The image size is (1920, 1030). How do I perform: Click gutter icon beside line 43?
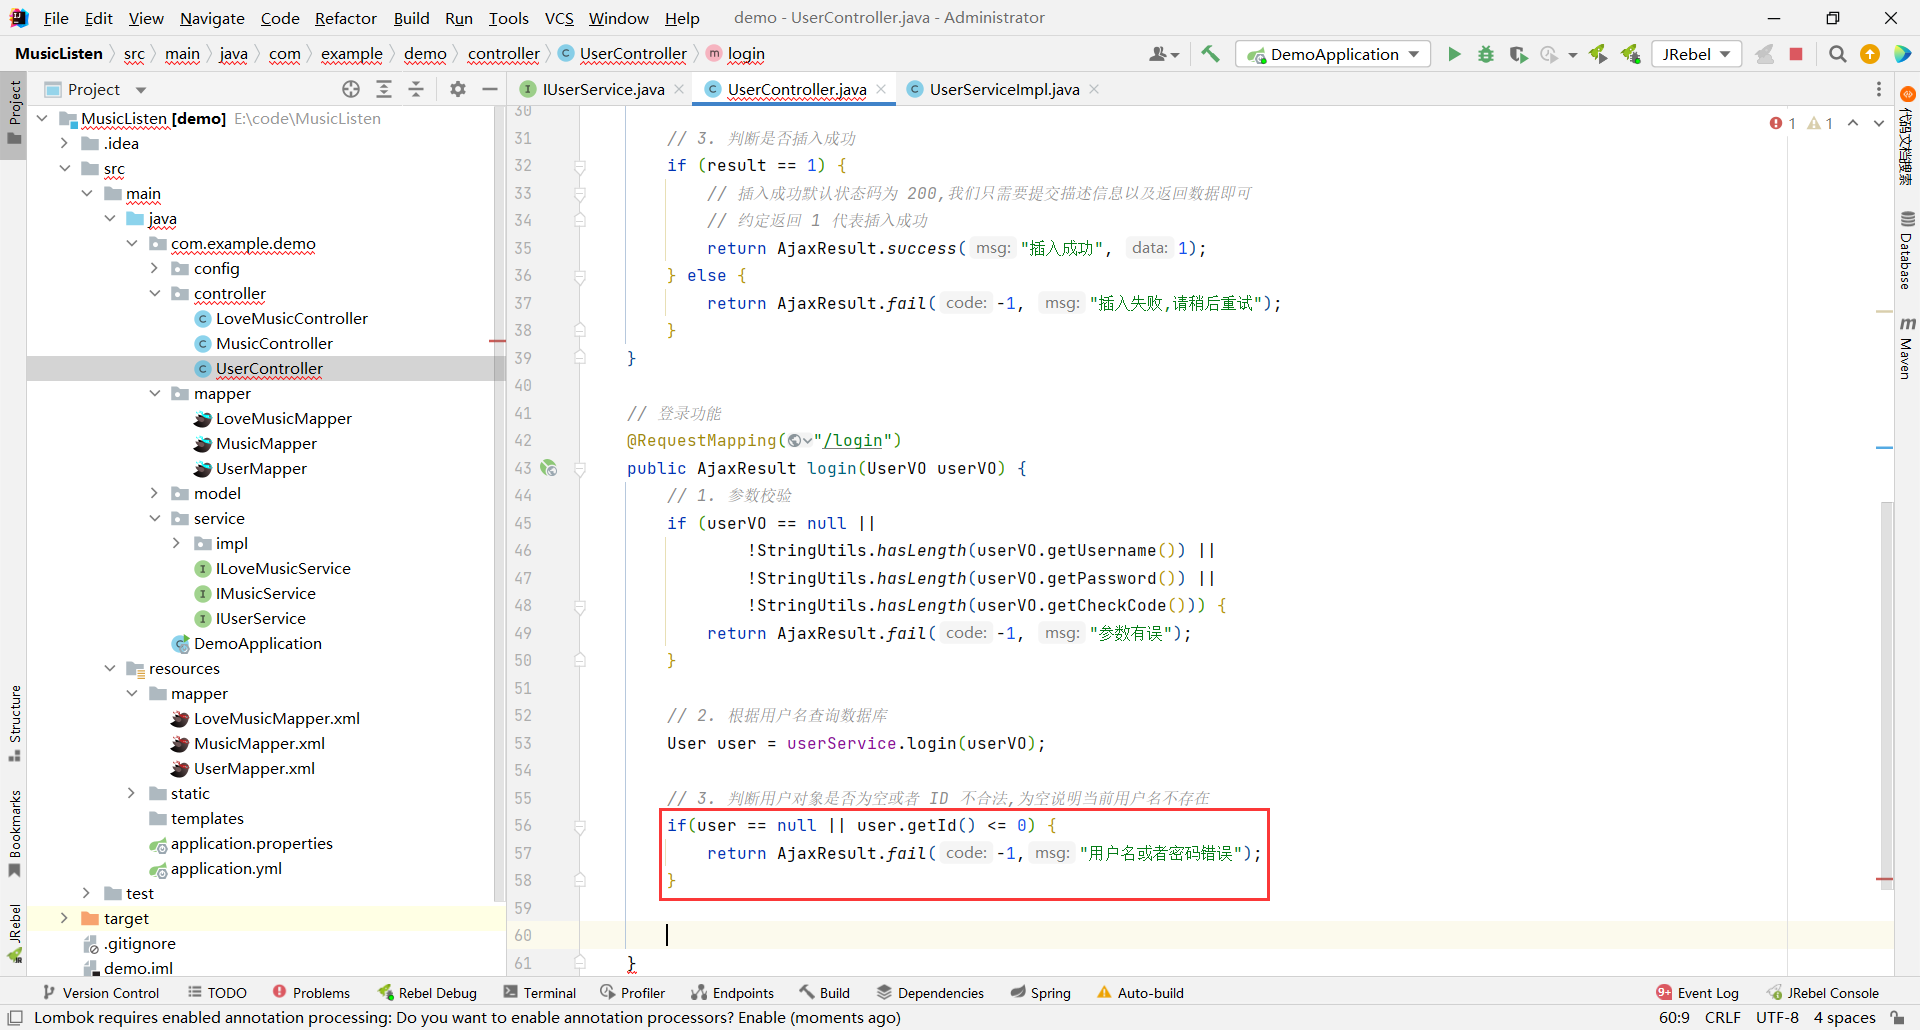[549, 468]
